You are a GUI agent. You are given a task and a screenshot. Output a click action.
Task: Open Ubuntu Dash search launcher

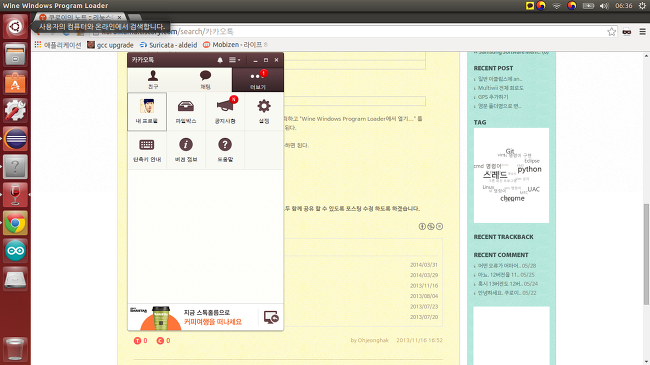click(x=15, y=27)
